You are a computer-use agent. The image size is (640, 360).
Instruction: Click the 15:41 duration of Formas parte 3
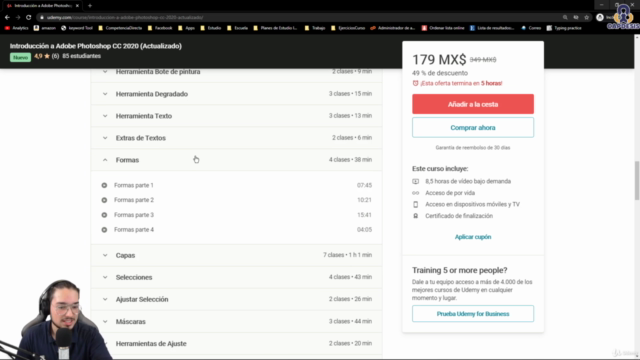[364, 215]
